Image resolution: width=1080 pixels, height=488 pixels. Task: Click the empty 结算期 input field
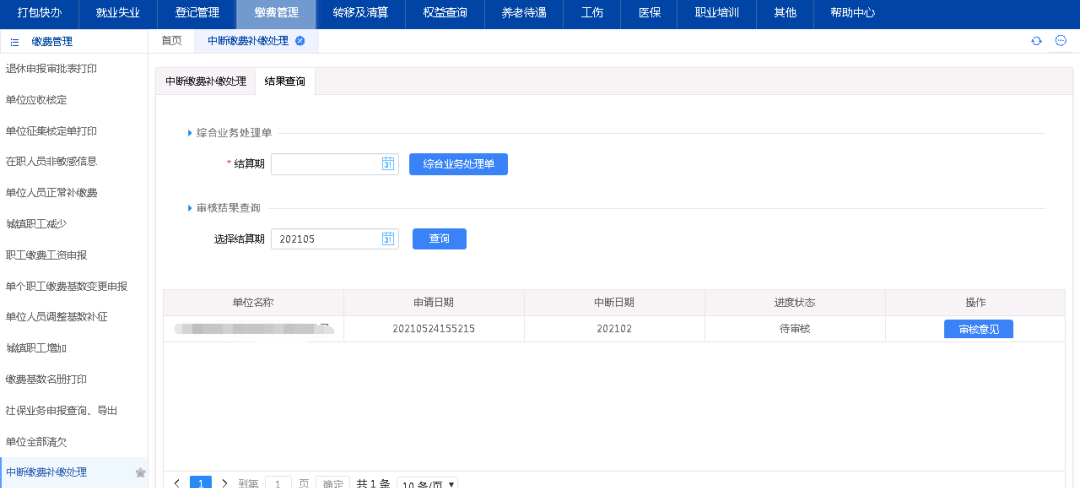pos(325,164)
